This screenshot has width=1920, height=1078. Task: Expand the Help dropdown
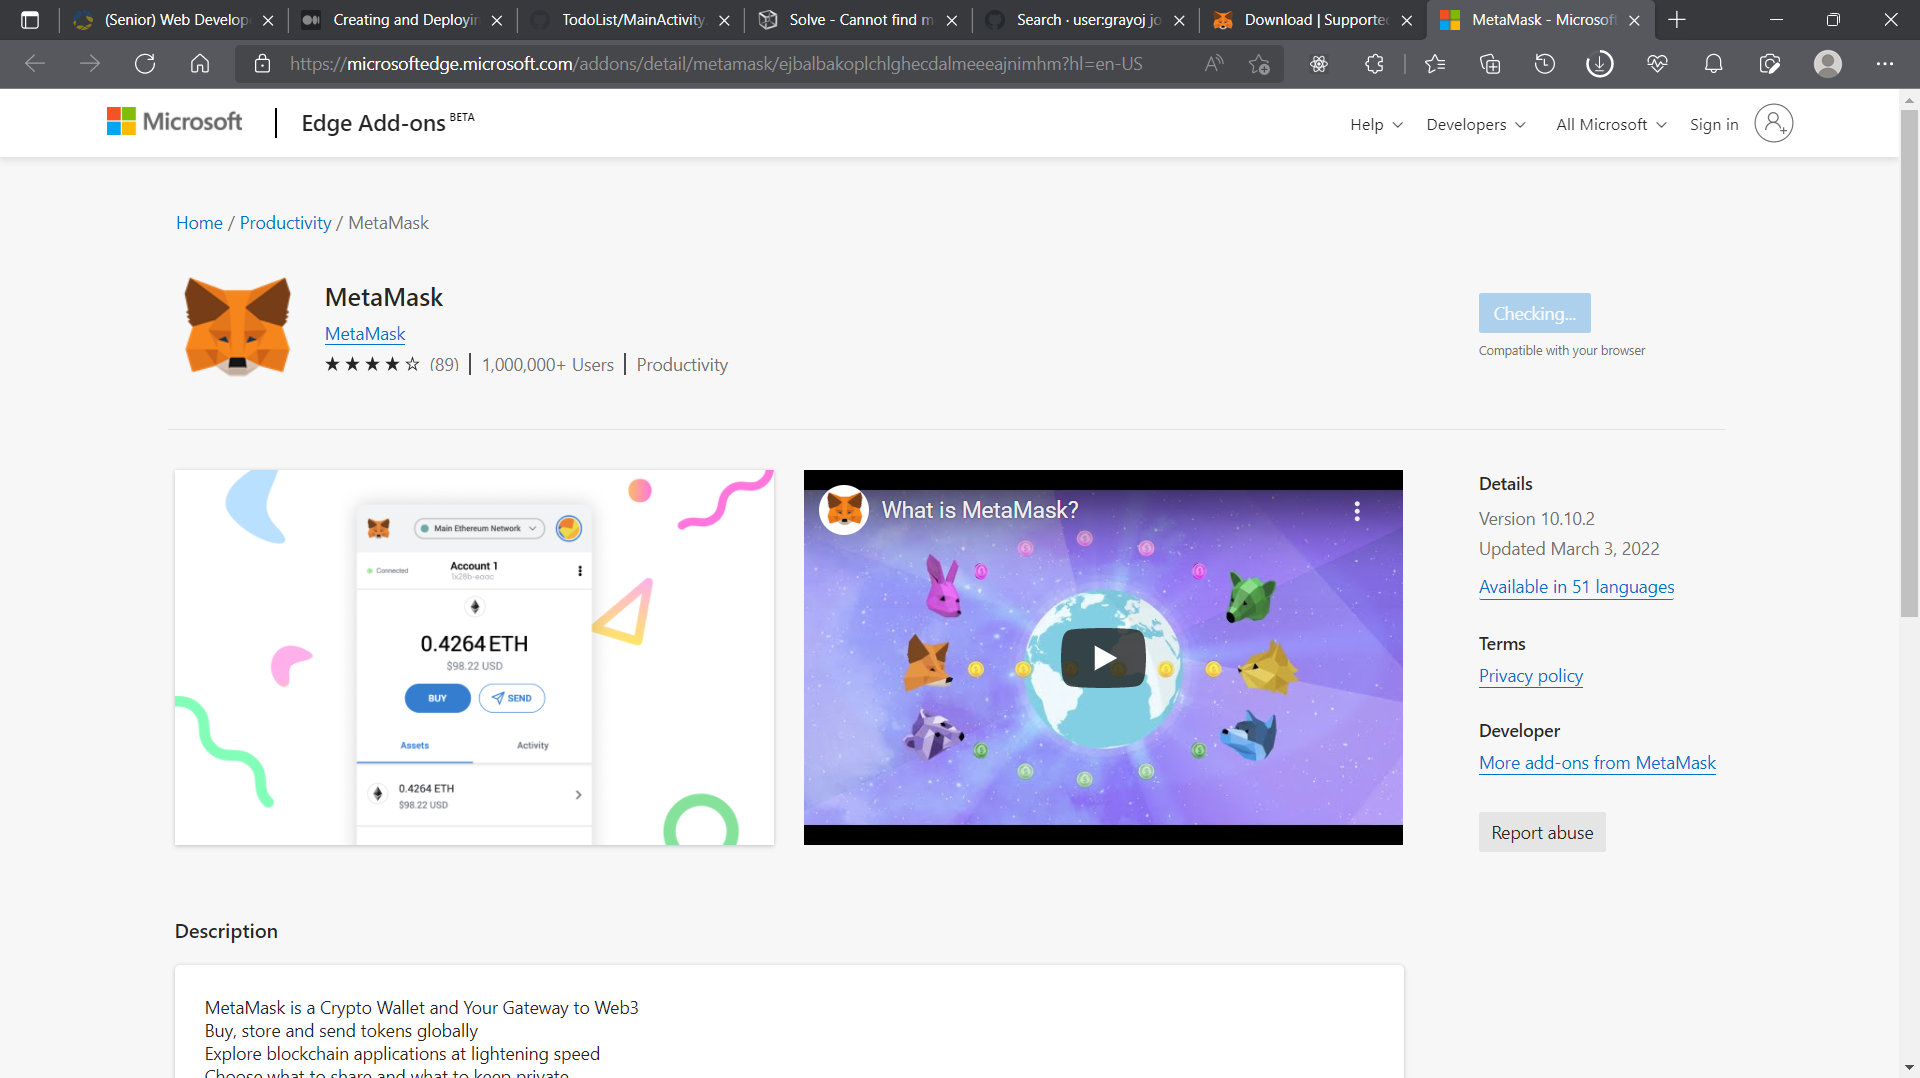[1376, 124]
